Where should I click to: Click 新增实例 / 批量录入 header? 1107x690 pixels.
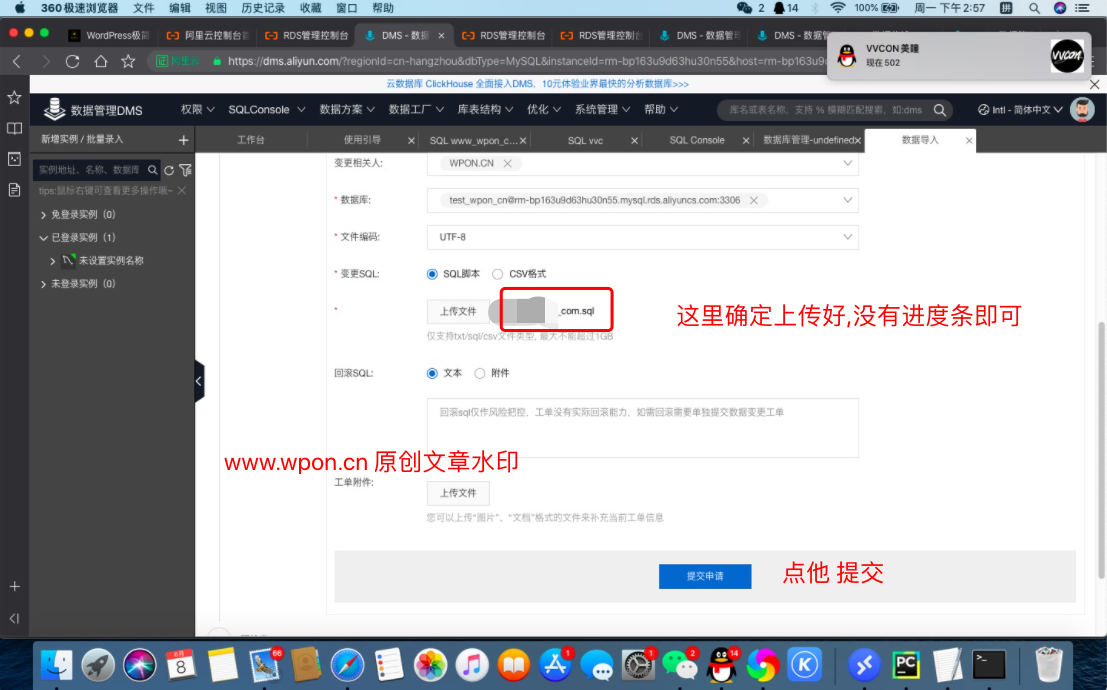82,140
